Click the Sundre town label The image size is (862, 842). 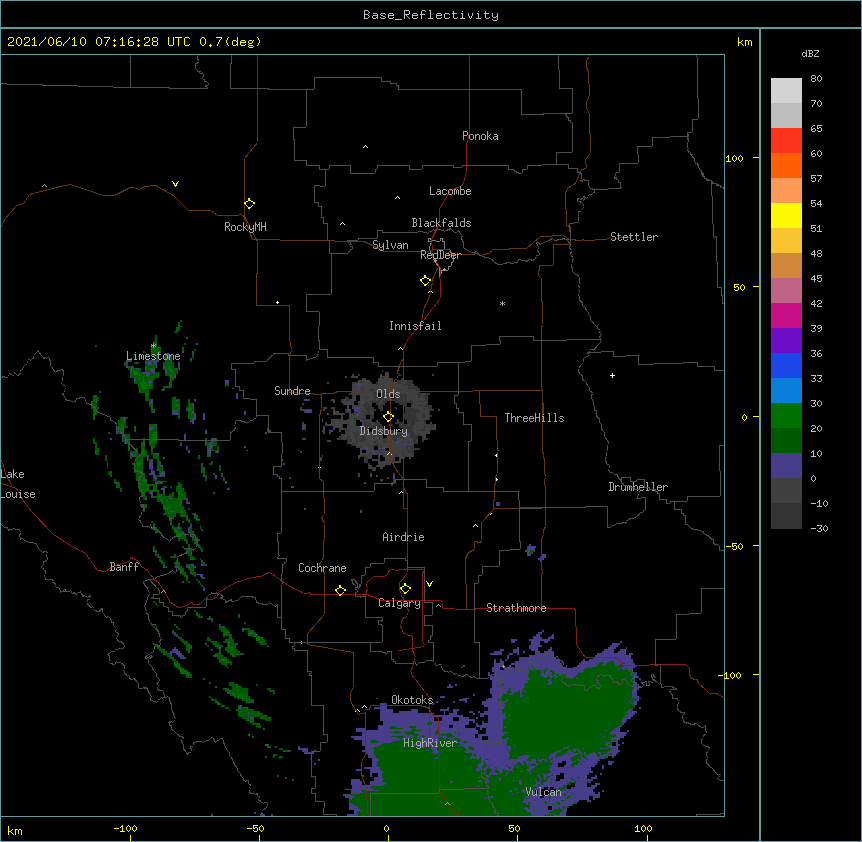[x=292, y=391]
